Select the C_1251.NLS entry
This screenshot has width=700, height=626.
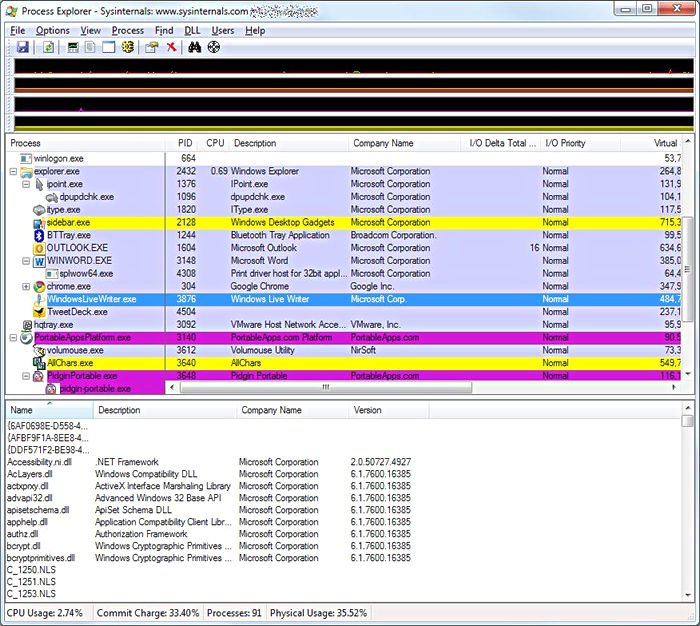click(31, 582)
